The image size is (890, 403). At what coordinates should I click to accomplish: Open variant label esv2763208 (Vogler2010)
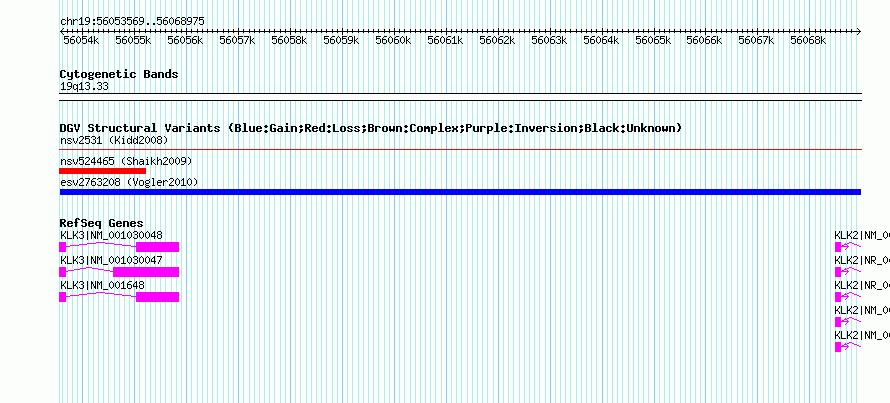[129, 182]
